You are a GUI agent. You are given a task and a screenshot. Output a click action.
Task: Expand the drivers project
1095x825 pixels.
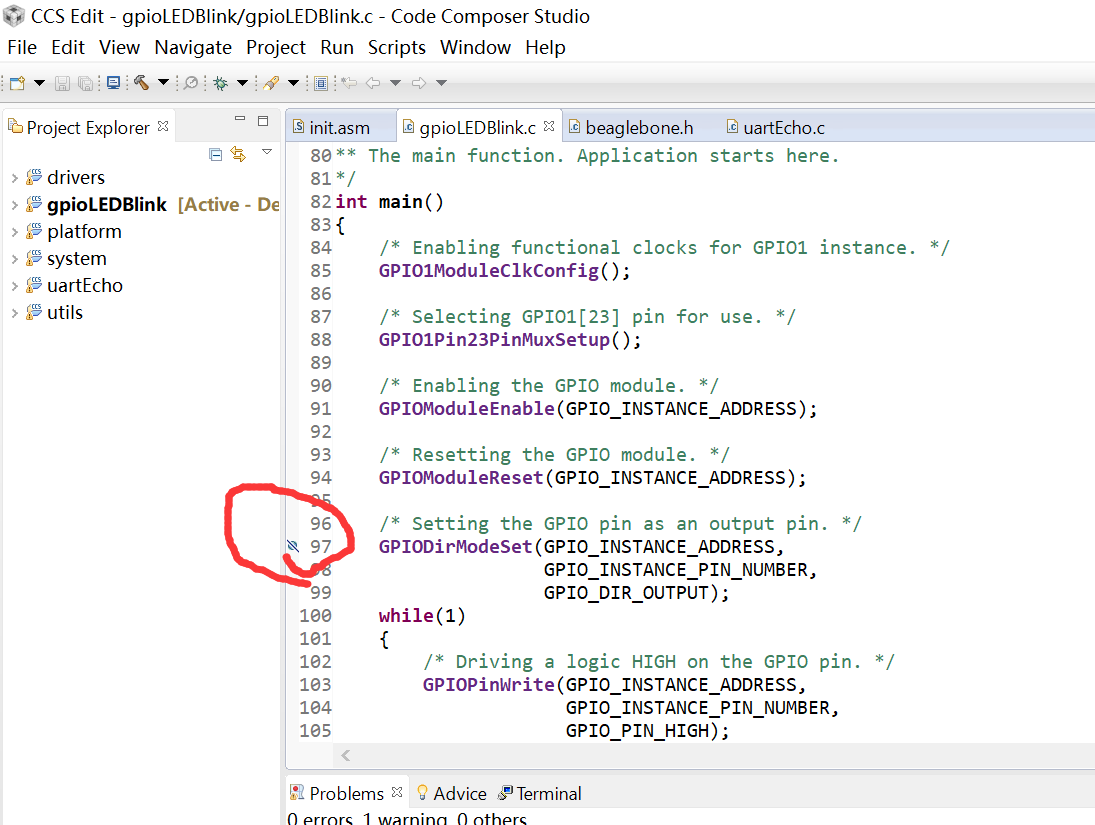click(14, 178)
